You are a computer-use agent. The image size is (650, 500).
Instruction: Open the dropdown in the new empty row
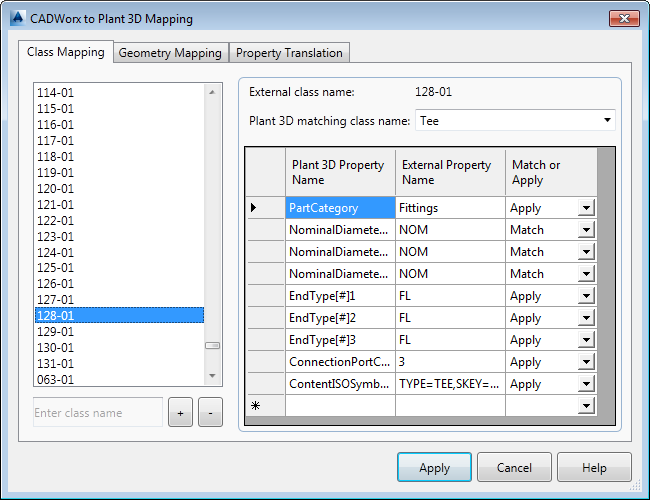click(x=586, y=405)
